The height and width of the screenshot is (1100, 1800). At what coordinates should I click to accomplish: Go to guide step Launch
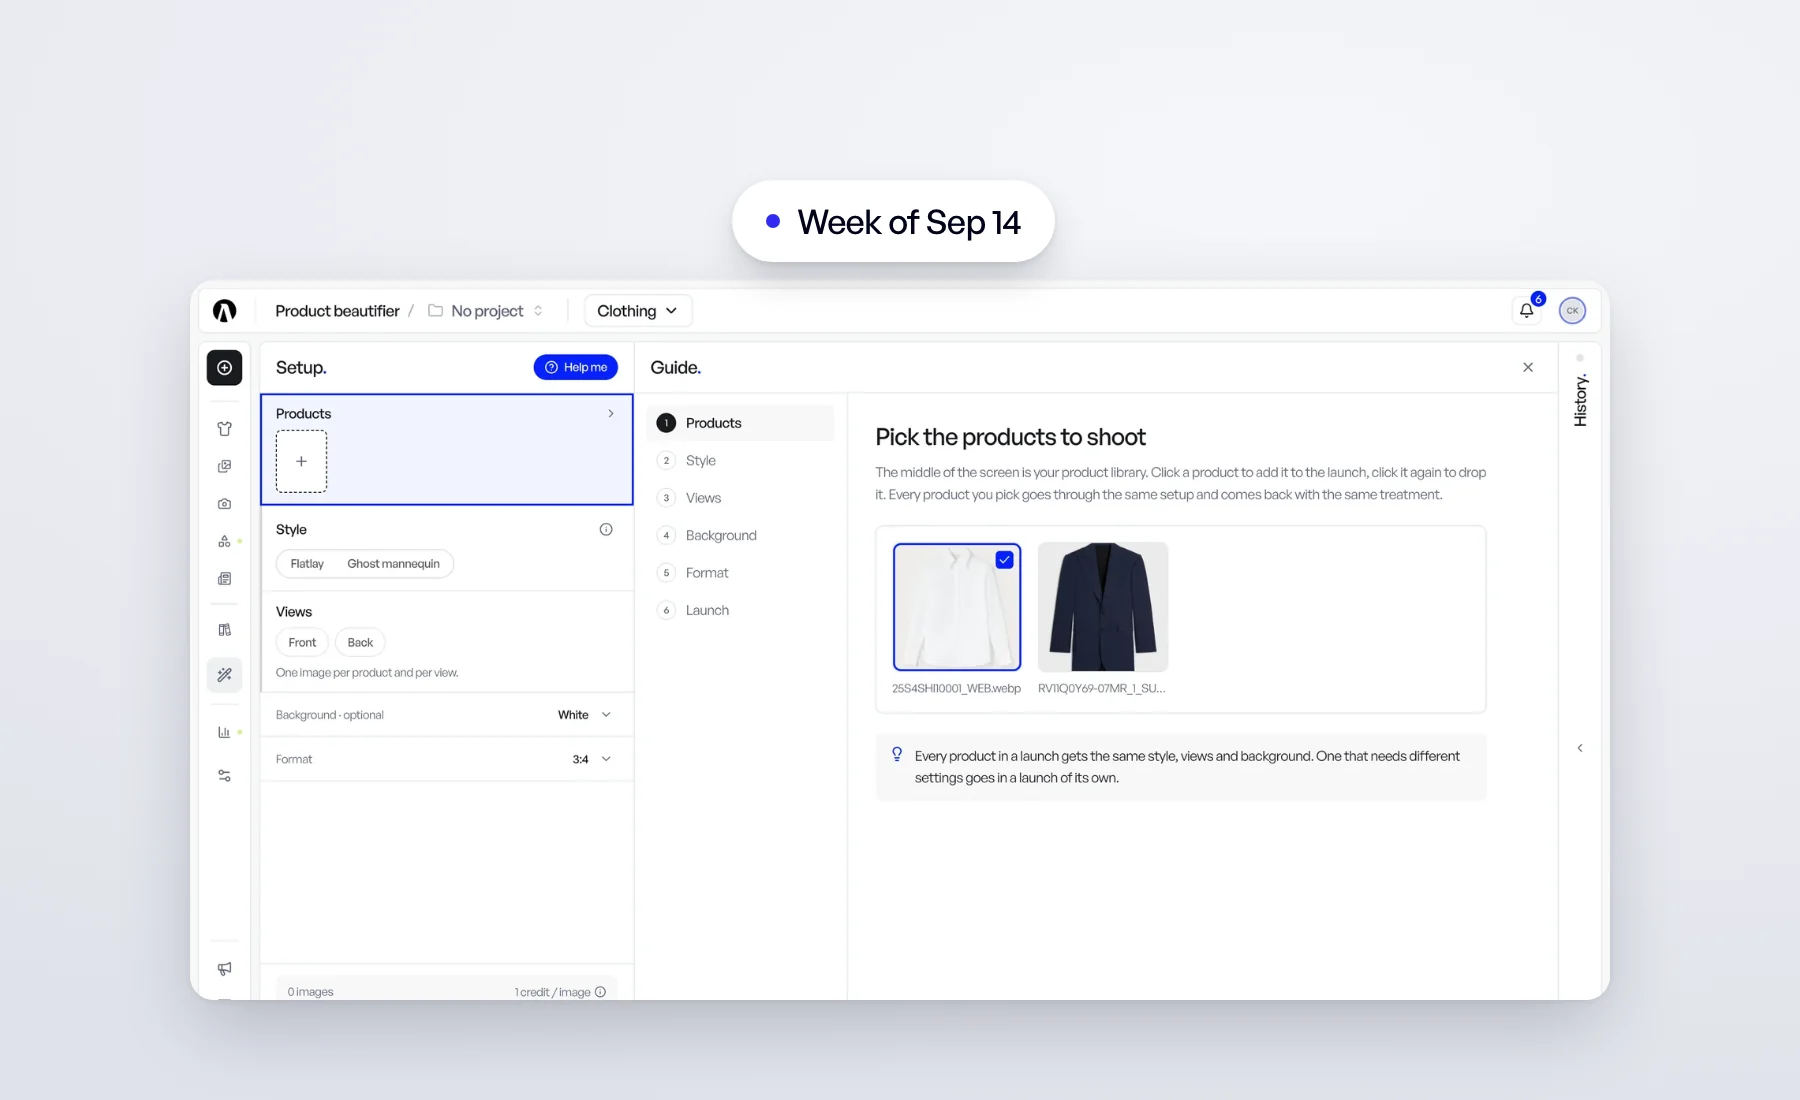[741, 610]
